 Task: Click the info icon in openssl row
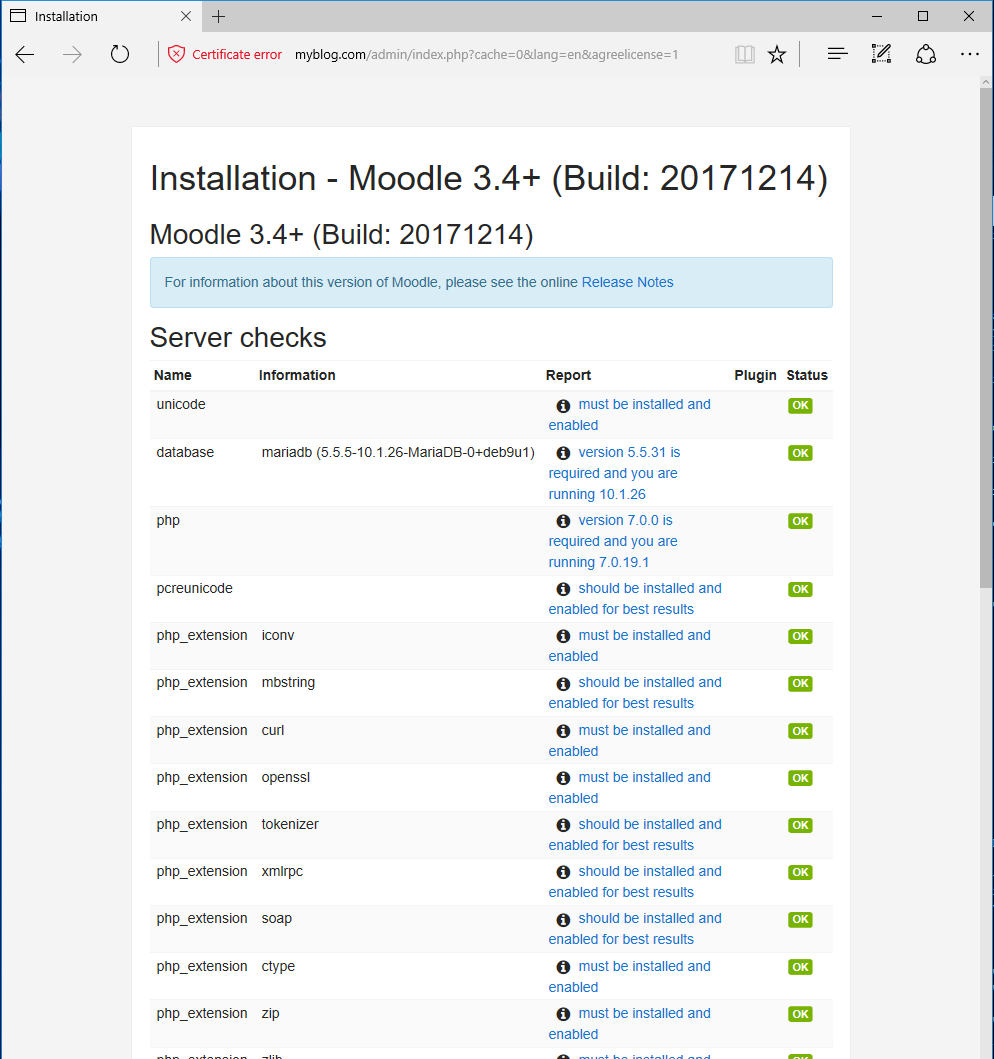pyautogui.click(x=563, y=778)
